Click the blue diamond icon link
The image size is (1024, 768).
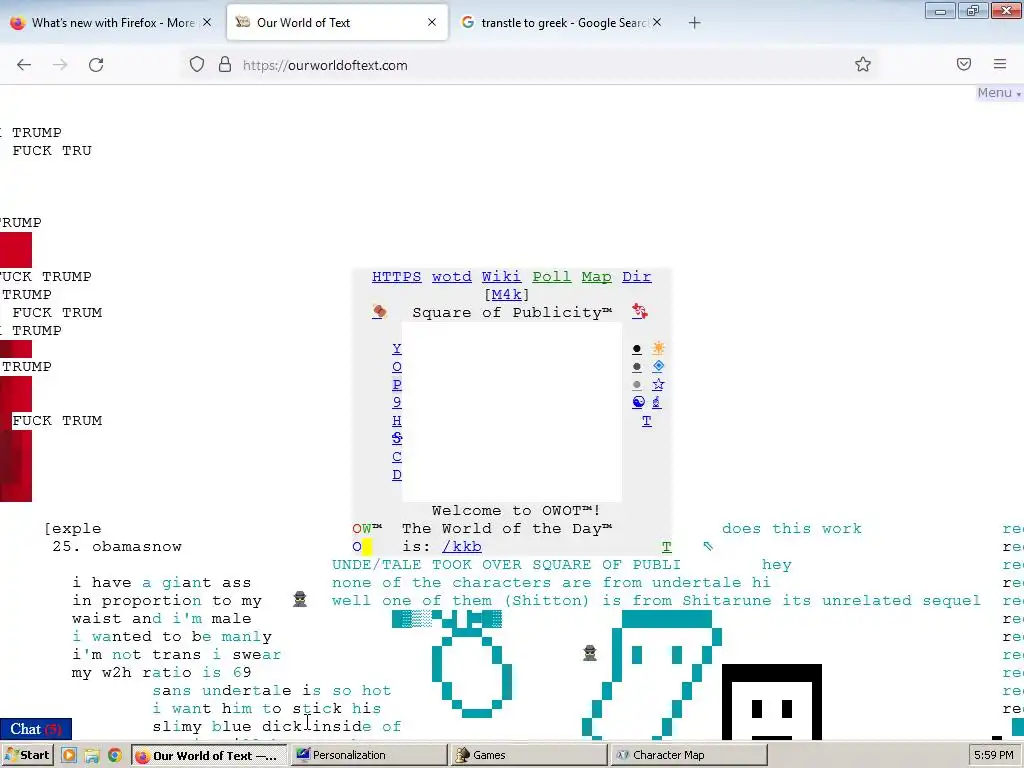point(658,366)
